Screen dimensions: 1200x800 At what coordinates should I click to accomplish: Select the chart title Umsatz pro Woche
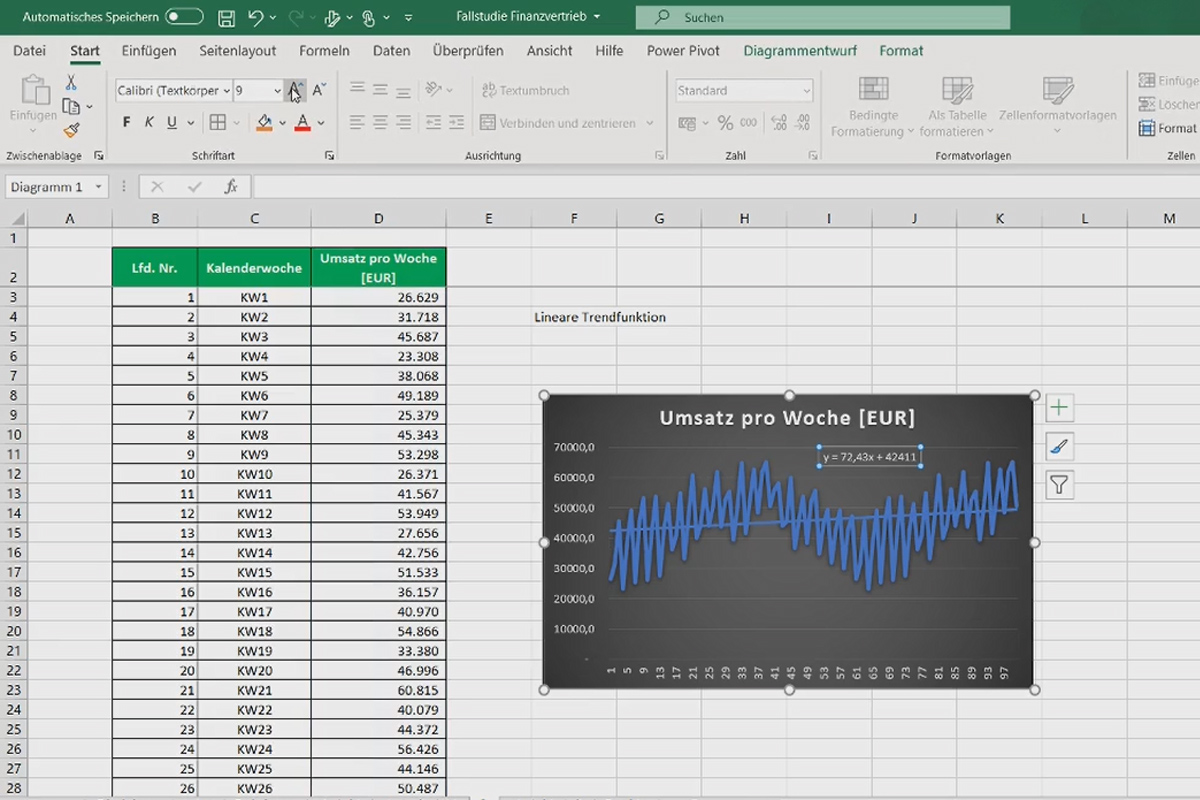[787, 418]
